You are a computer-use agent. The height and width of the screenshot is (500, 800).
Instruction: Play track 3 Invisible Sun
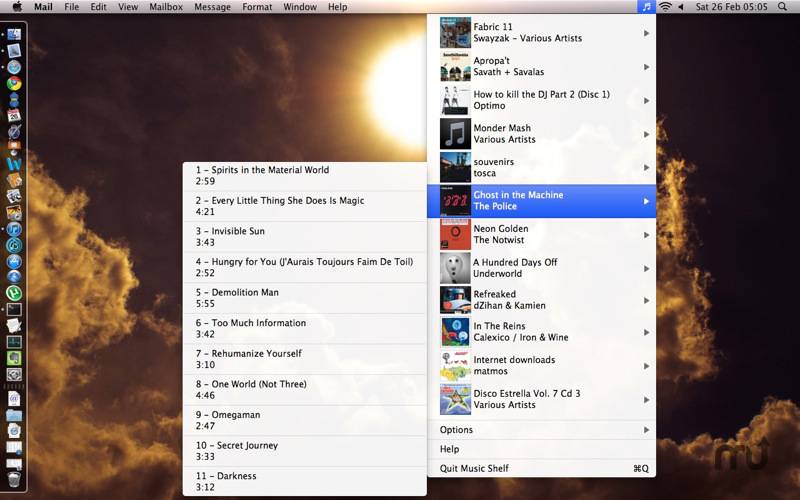pyautogui.click(x=305, y=237)
